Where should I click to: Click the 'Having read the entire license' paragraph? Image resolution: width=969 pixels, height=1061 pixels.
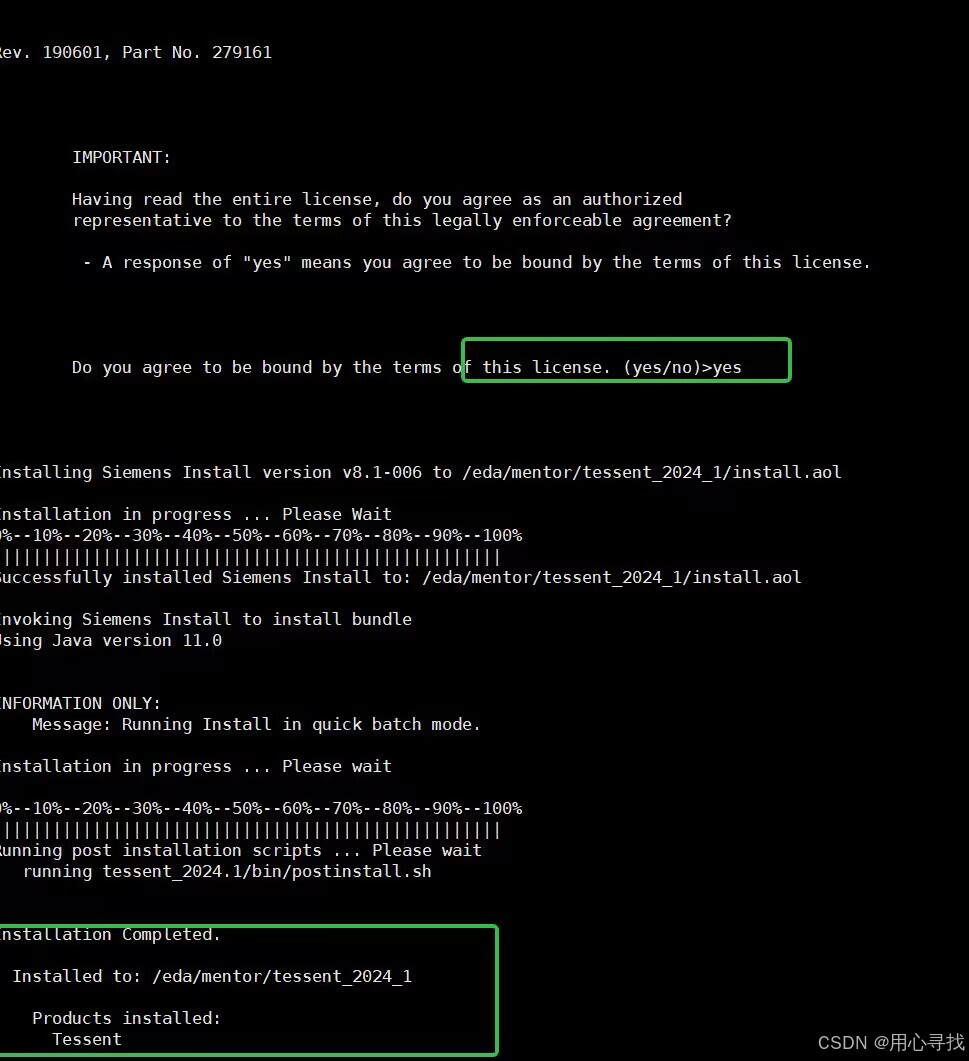[x=402, y=210]
